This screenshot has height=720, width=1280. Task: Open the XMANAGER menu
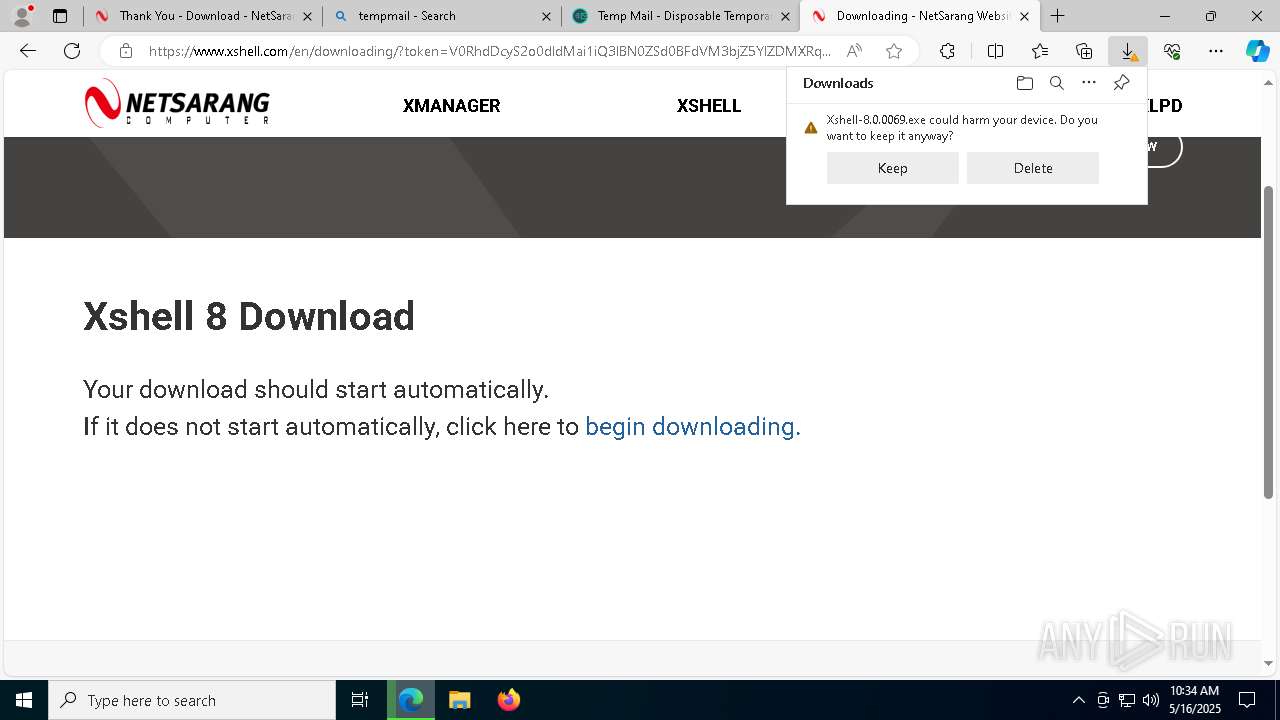[451, 106]
